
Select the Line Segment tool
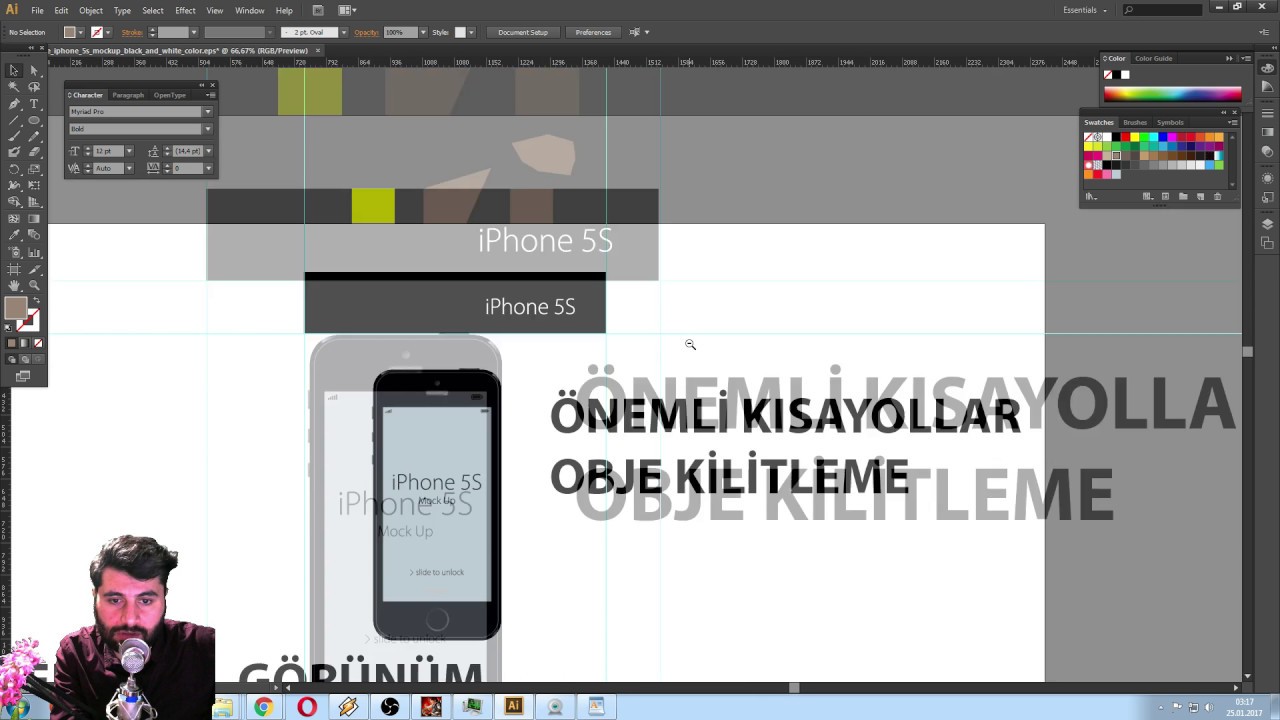[14, 120]
